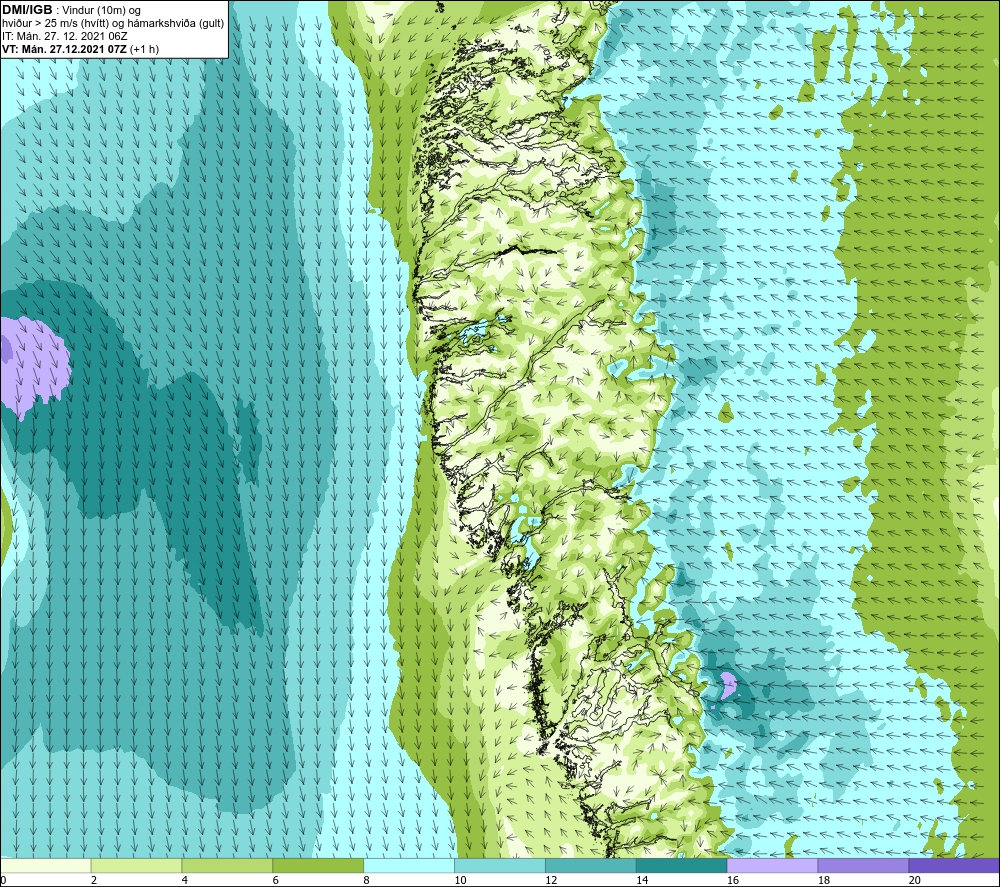1000x887 pixels.
Task: Select the 6–8 m/s olive green legend swatch
Action: pos(318,865)
